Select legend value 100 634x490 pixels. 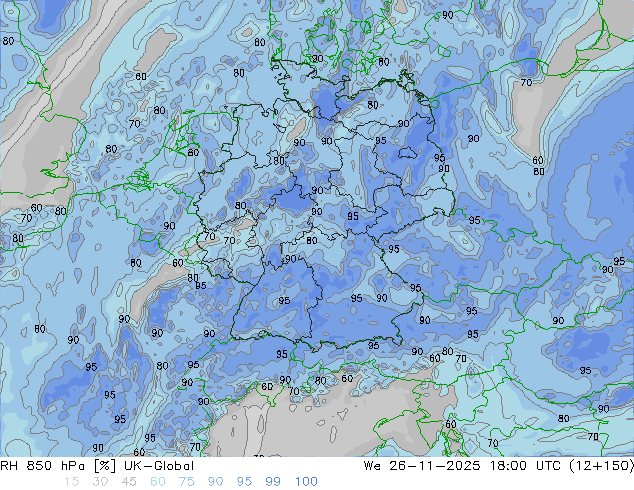(x=306, y=482)
